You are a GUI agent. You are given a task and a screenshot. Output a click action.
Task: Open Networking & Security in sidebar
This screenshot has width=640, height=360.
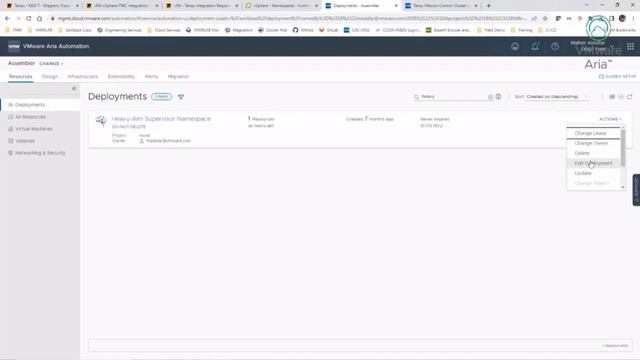pyautogui.click(x=40, y=153)
